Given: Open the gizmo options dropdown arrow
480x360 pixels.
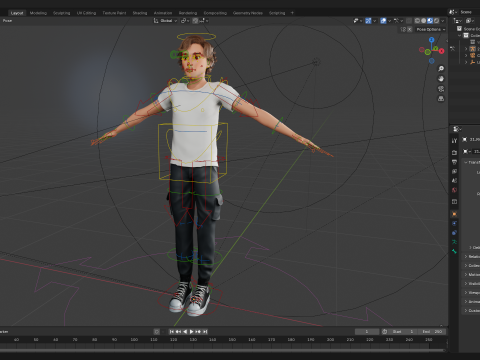Looking at the screenshot, I should 374,21.
